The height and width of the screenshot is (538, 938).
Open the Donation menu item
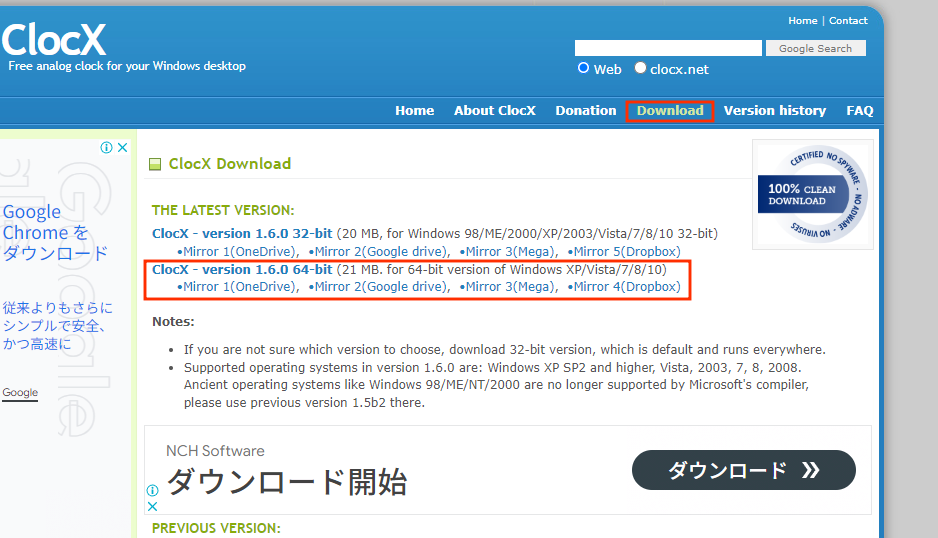pyautogui.click(x=586, y=111)
